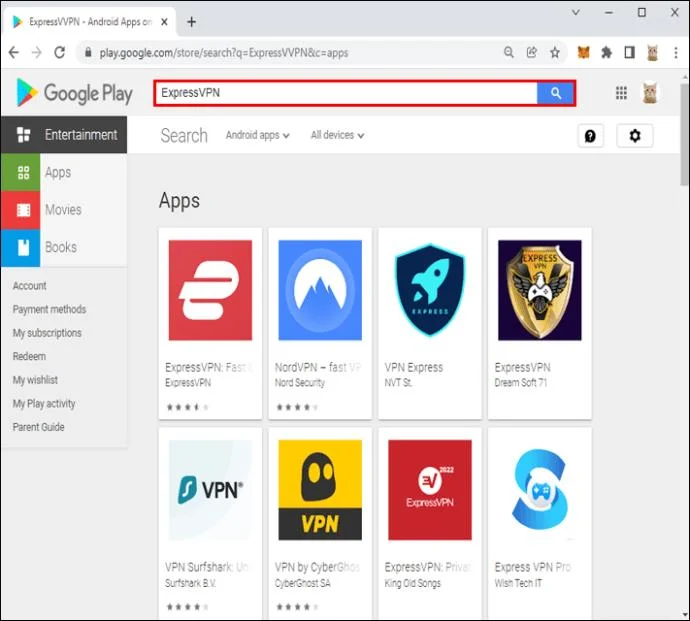
Task: Open the Google account cat avatar
Action: click(650, 93)
